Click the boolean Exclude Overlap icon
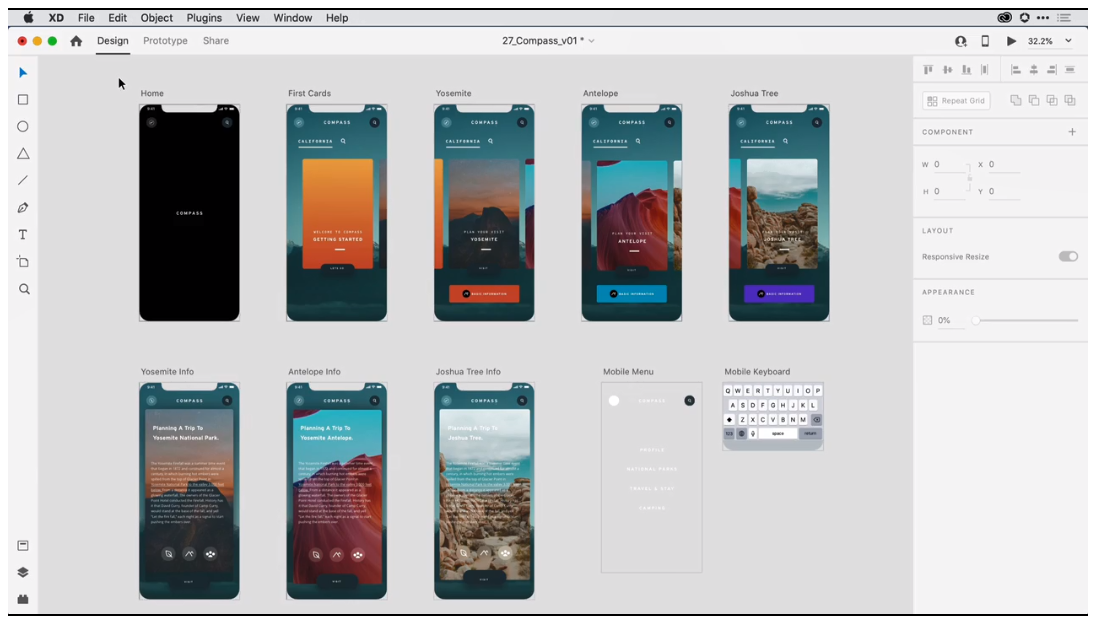 click(x=1070, y=100)
